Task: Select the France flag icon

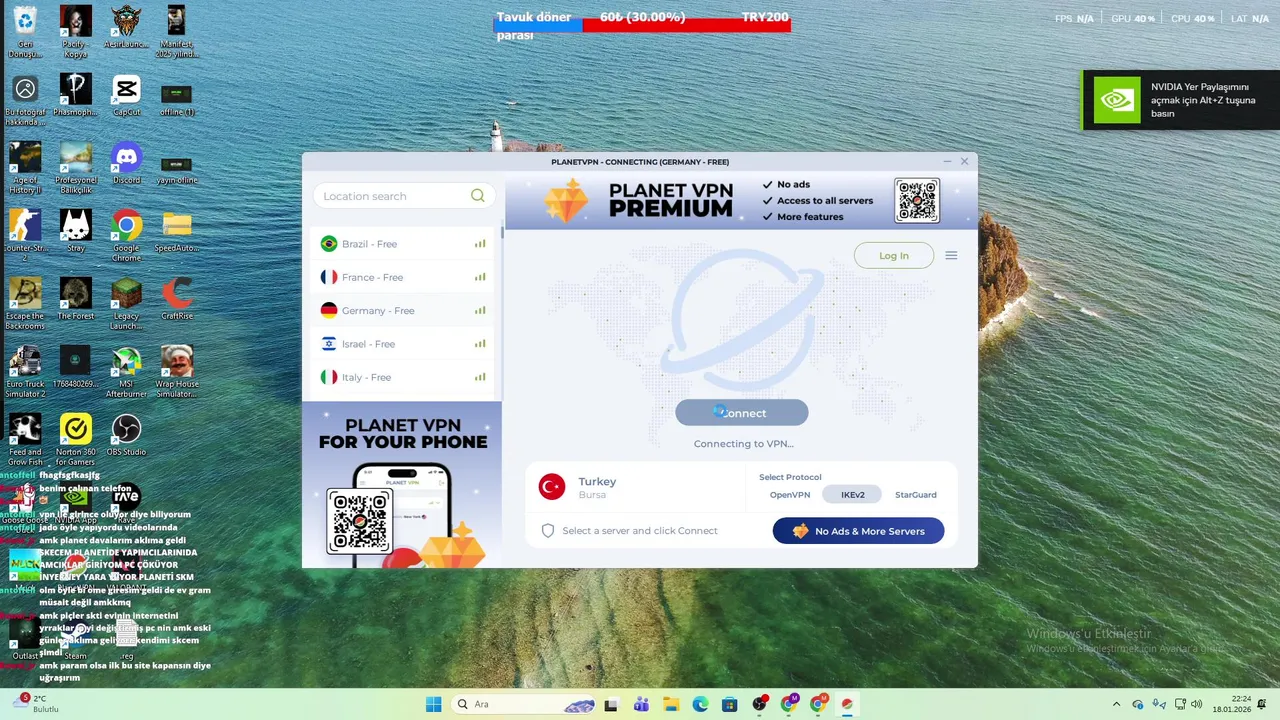Action: pyautogui.click(x=328, y=277)
